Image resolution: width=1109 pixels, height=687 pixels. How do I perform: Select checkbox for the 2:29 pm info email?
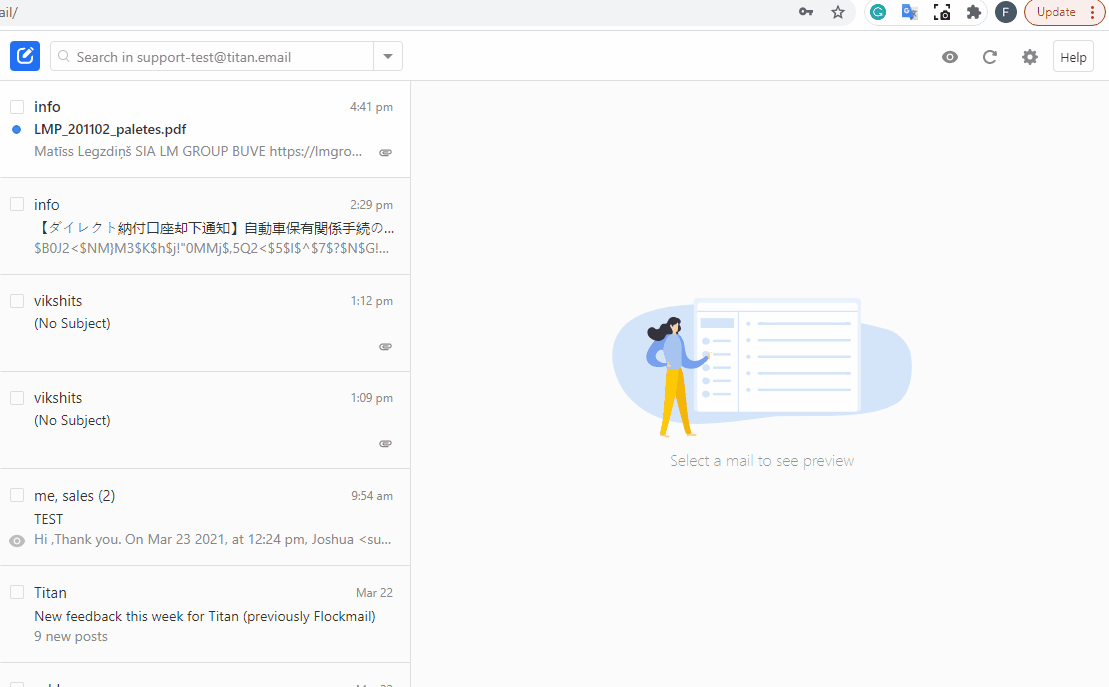click(17, 204)
